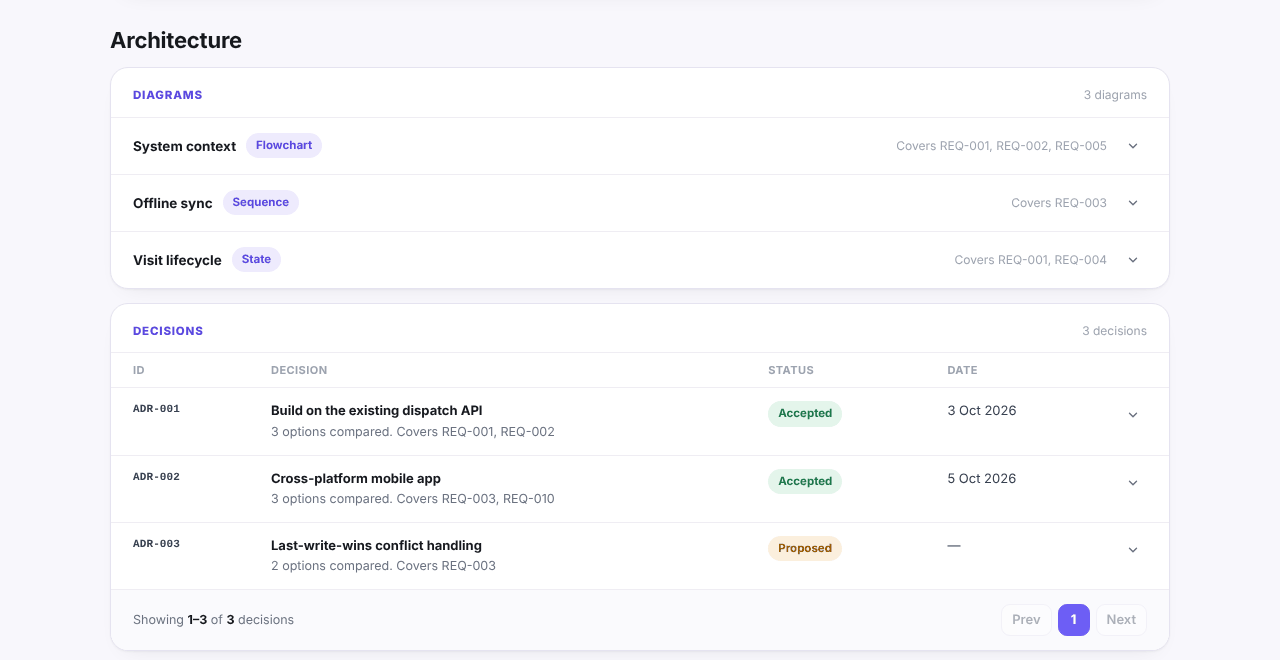Click the Accepted status badge for ADR-001

coord(805,414)
